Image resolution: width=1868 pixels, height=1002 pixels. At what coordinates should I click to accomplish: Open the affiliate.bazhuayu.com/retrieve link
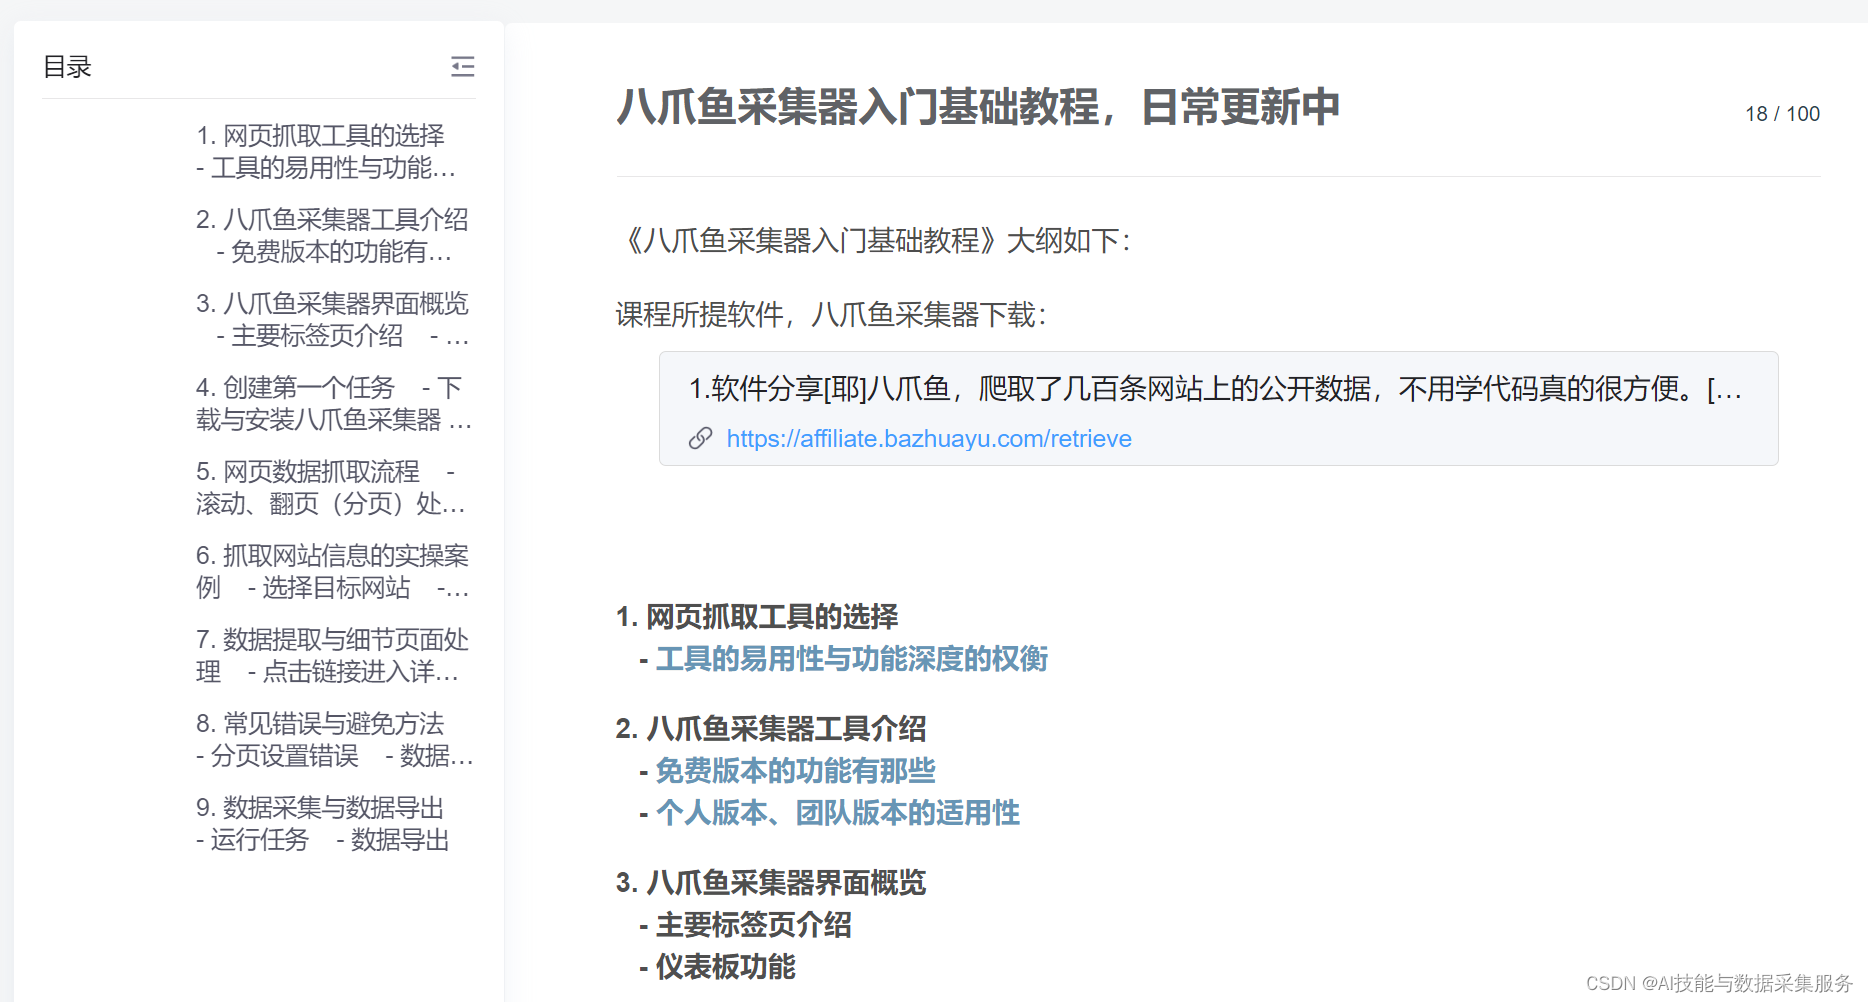(929, 438)
